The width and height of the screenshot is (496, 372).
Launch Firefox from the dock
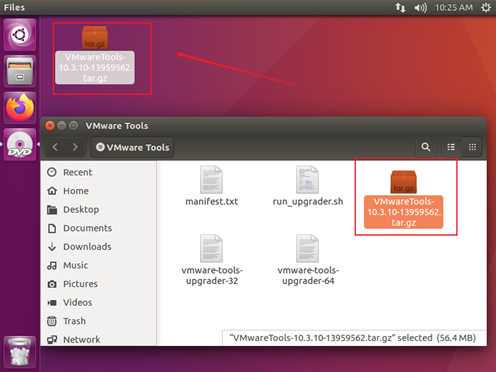(20, 108)
